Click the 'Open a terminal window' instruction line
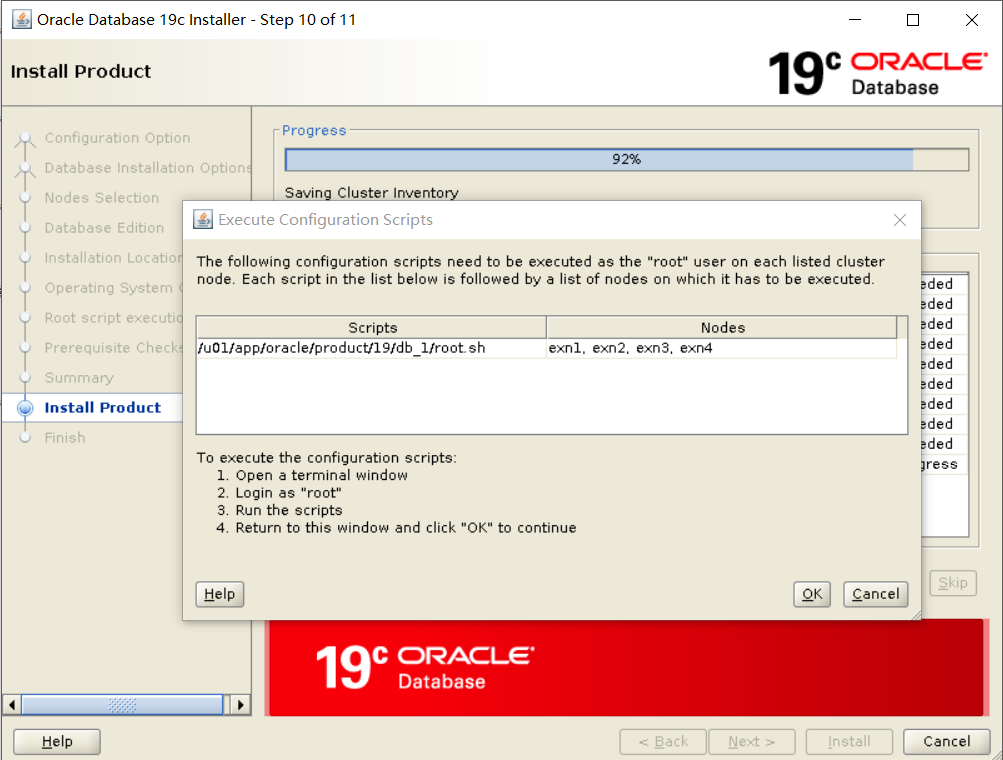This screenshot has width=1003, height=760. coord(322,475)
